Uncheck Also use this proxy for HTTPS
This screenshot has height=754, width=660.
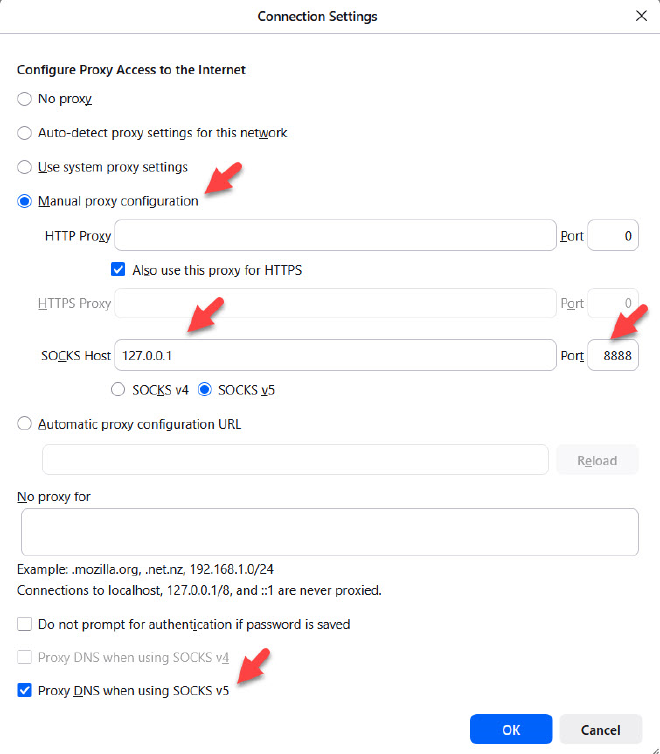pyautogui.click(x=118, y=270)
